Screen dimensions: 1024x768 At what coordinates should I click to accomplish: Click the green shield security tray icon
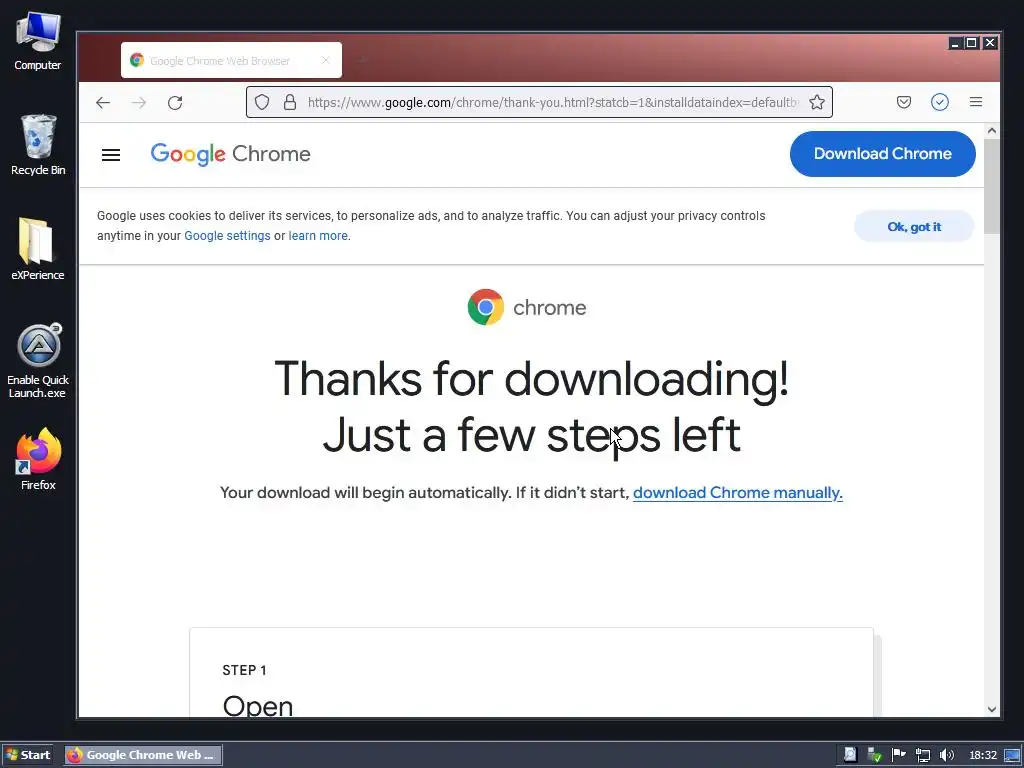pos(874,755)
